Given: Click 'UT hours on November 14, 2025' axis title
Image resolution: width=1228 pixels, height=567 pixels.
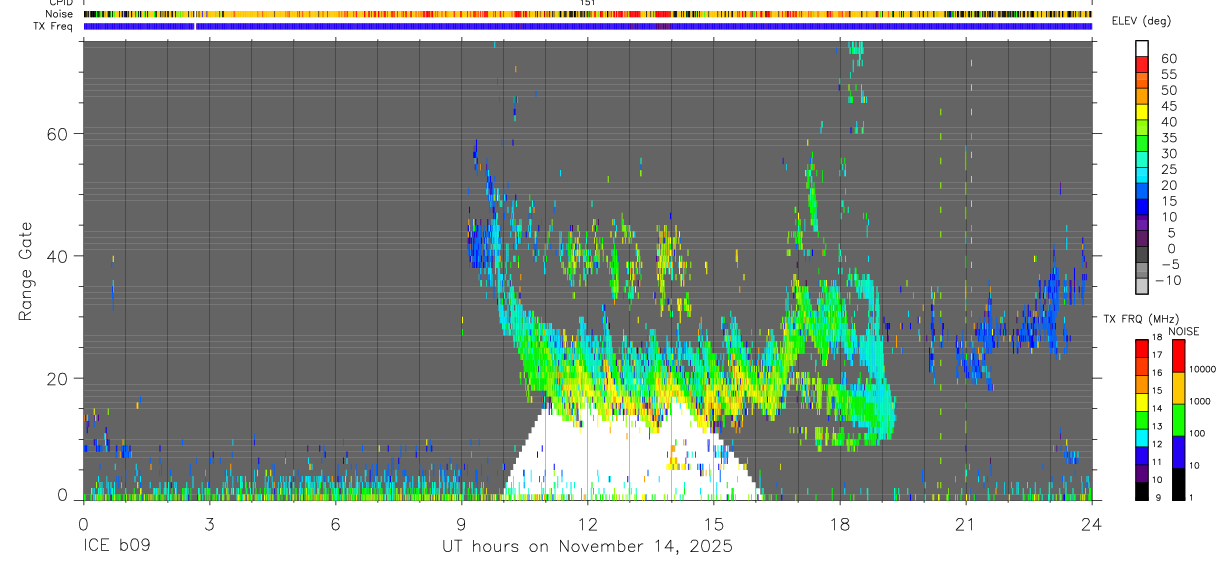Looking at the screenshot, I should pyautogui.click(x=588, y=547).
